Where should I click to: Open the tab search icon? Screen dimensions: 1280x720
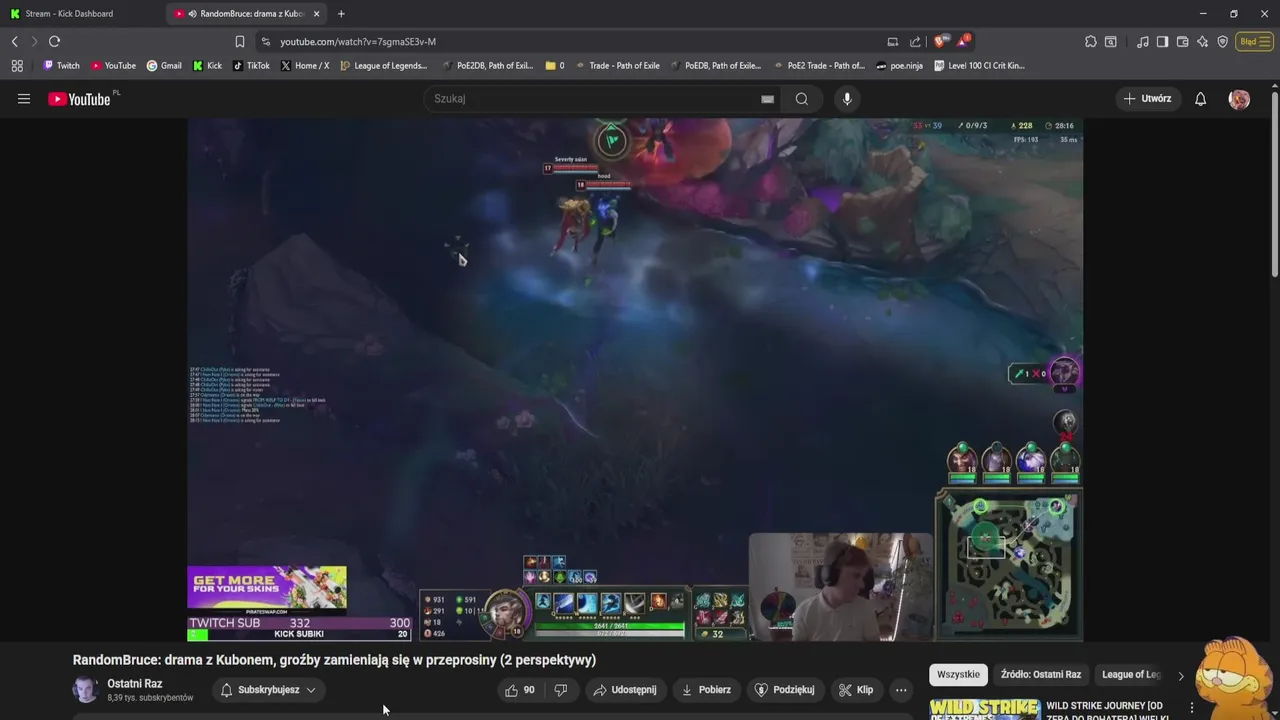(x=1111, y=42)
